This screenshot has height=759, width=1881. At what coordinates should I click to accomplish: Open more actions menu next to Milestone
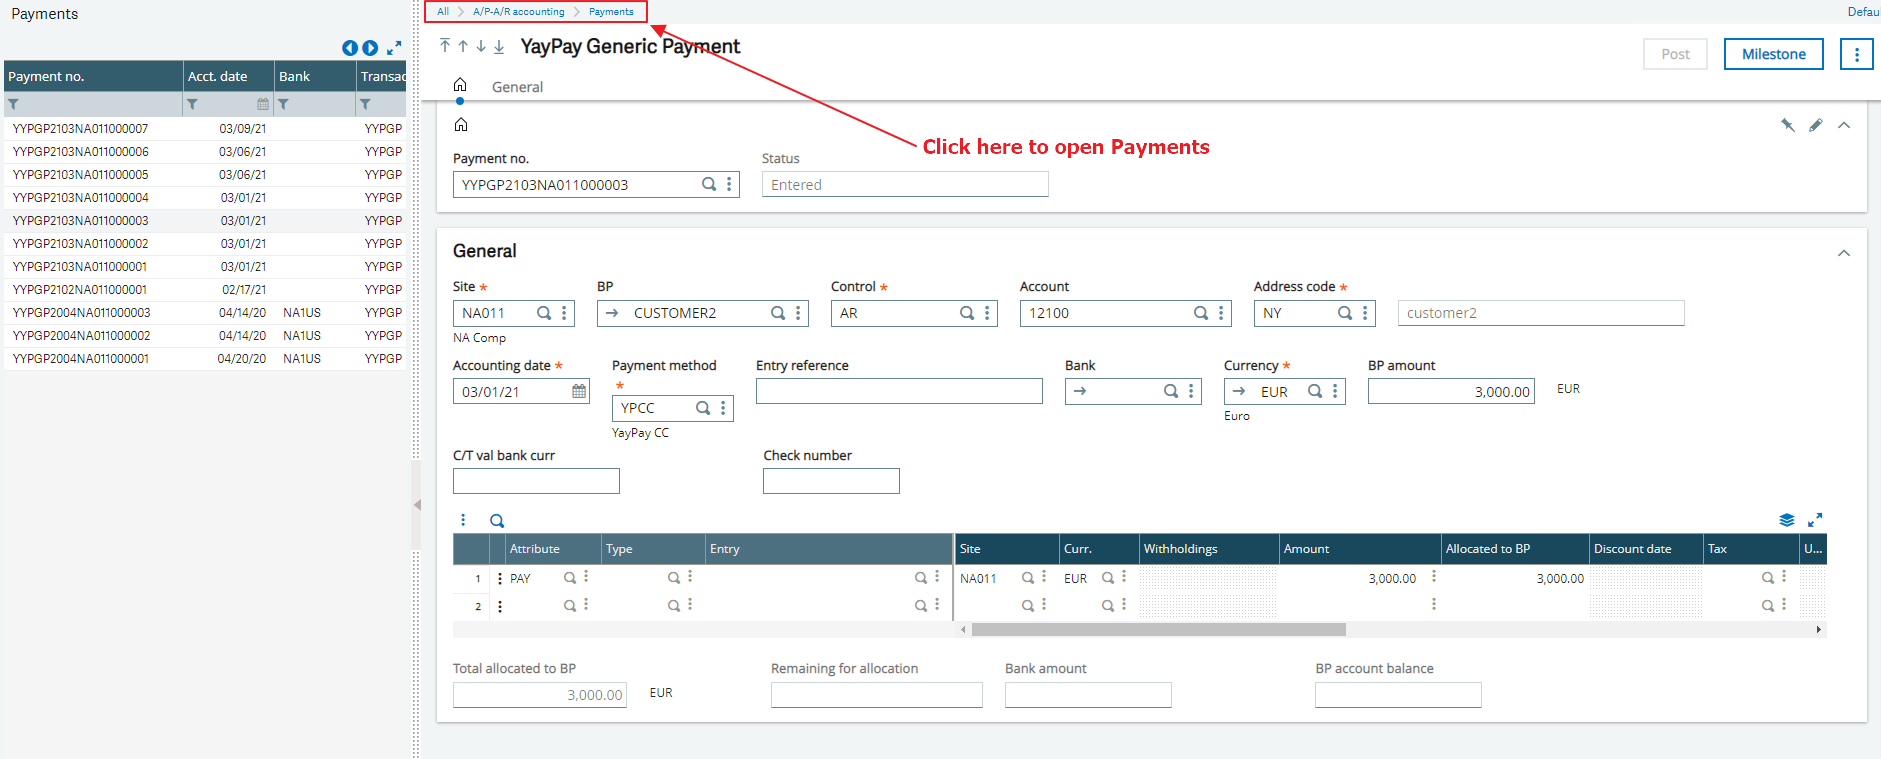tap(1857, 54)
